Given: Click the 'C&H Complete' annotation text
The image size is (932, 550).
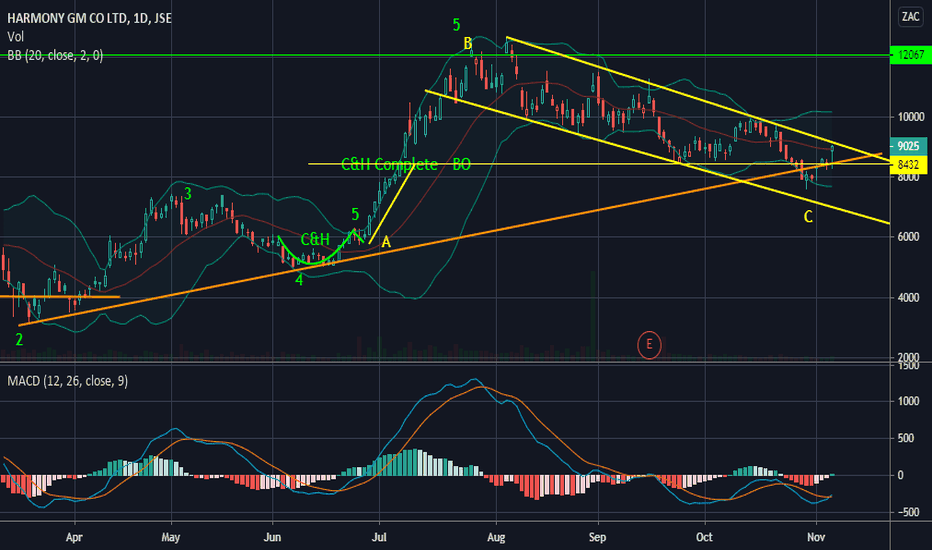Looking at the screenshot, I should click(389, 164).
